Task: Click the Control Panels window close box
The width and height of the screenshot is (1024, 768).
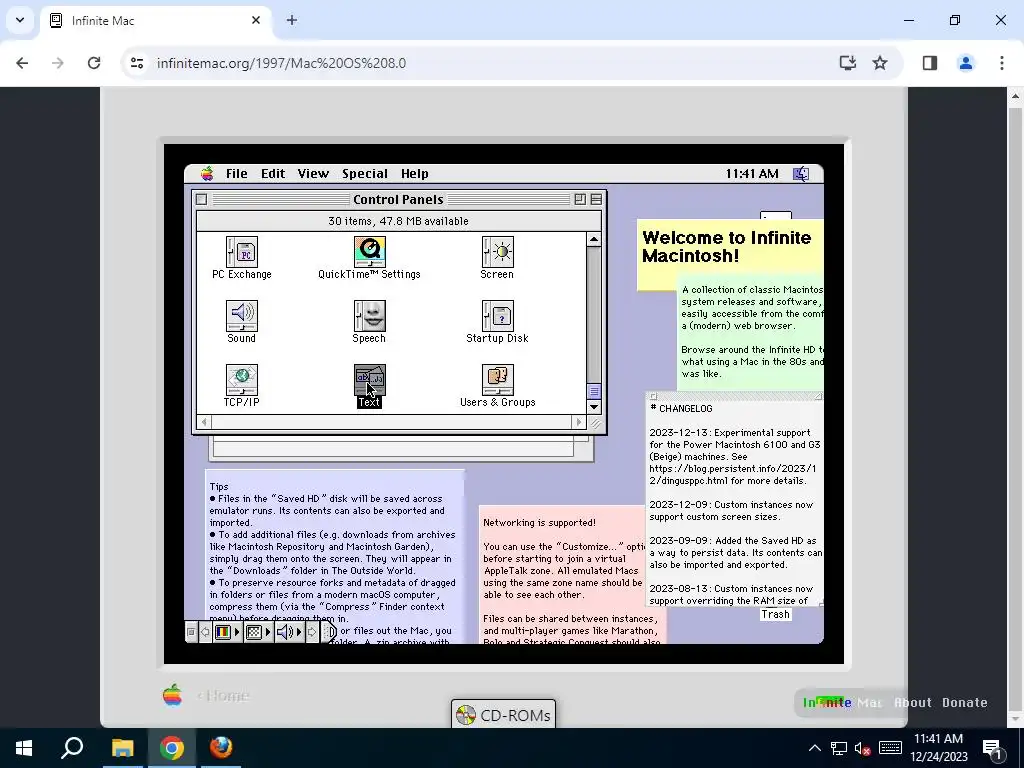Action: point(202,200)
